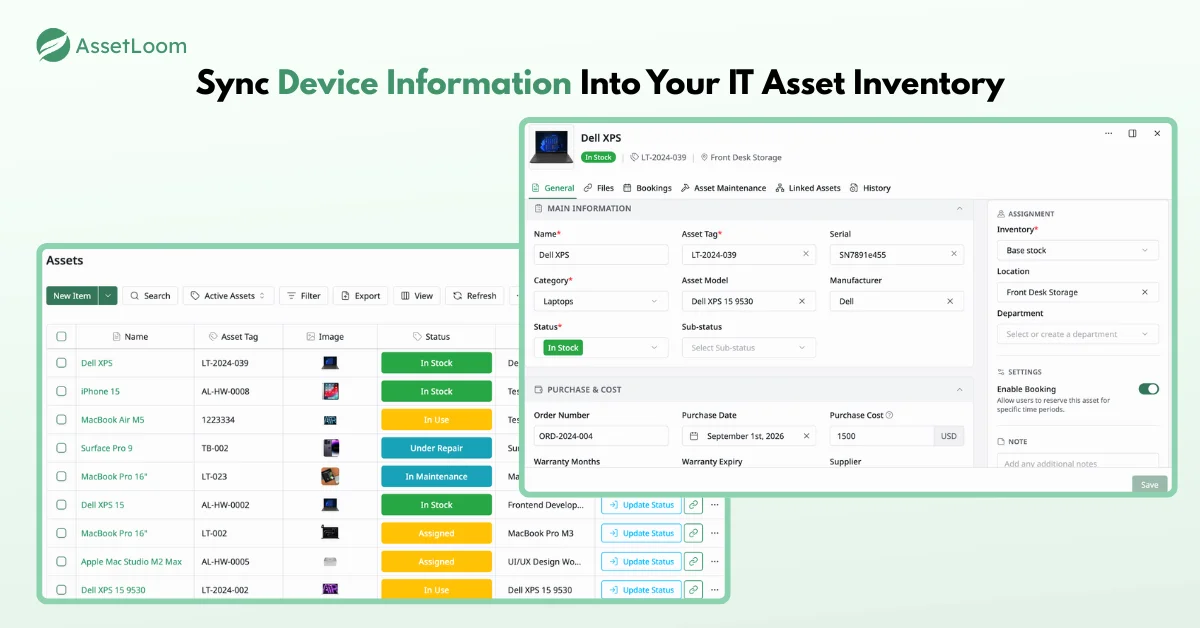Click the link icon in the Dell XPS 15 row
1200x628 pixels.
pos(693,505)
